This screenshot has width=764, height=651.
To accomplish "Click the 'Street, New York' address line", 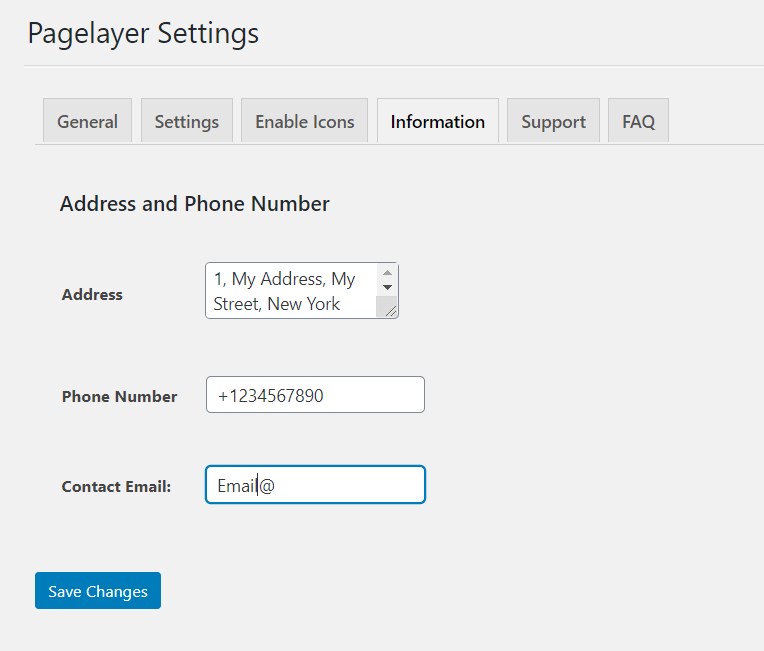I will coord(277,304).
